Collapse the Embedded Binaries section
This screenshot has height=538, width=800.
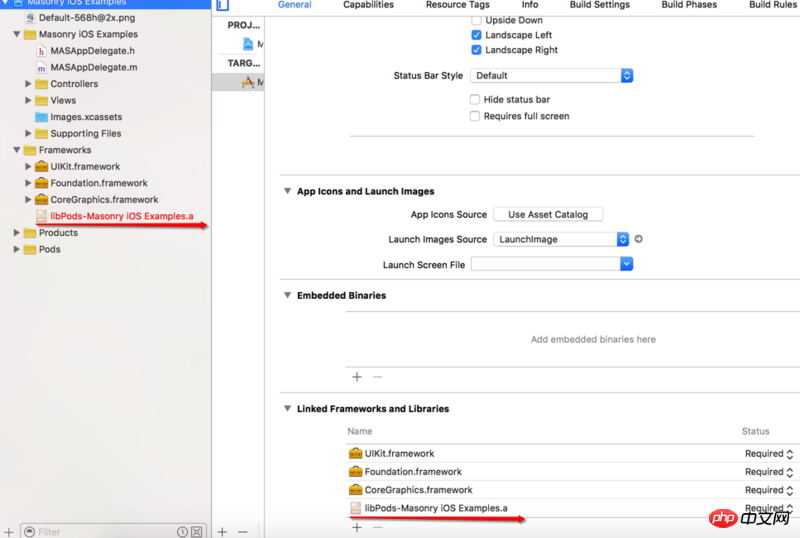[287, 295]
